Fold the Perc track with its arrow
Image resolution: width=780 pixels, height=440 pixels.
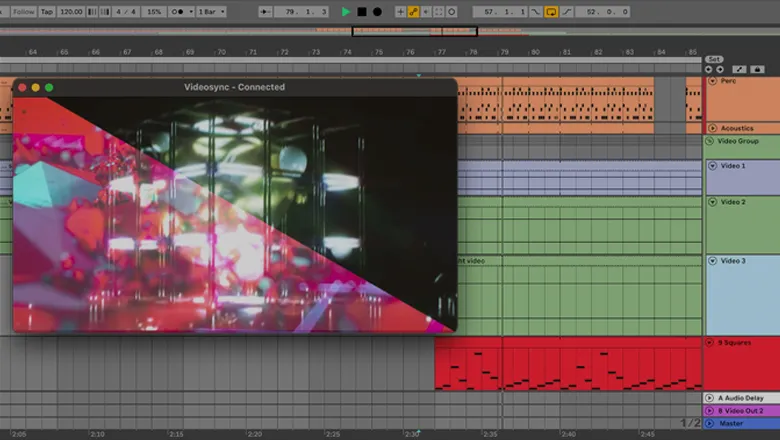tap(712, 81)
